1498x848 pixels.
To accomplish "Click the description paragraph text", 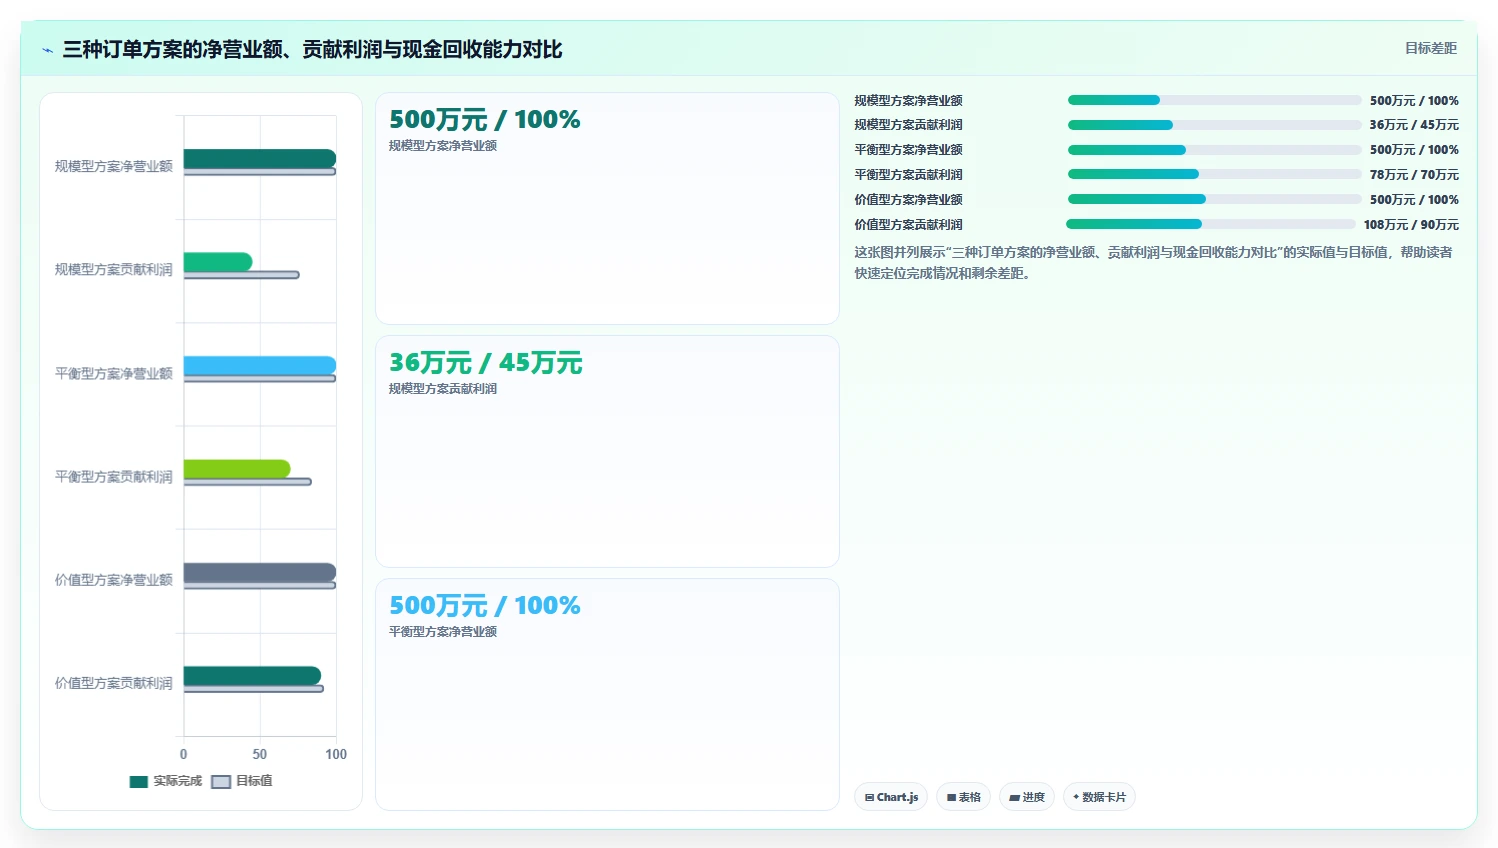I will click(1153, 262).
